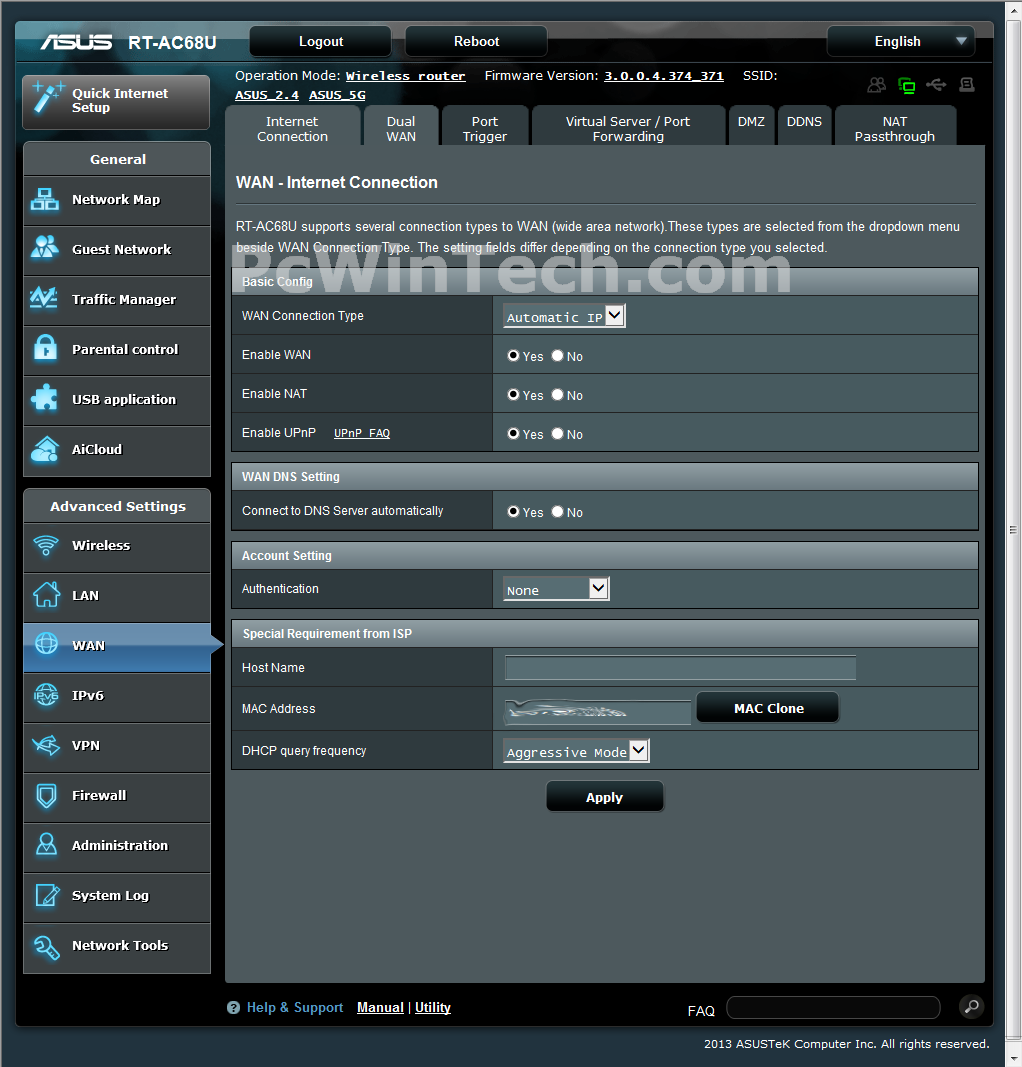Open the WAN Connection Type dropdown
The width and height of the screenshot is (1022, 1067).
tap(564, 316)
